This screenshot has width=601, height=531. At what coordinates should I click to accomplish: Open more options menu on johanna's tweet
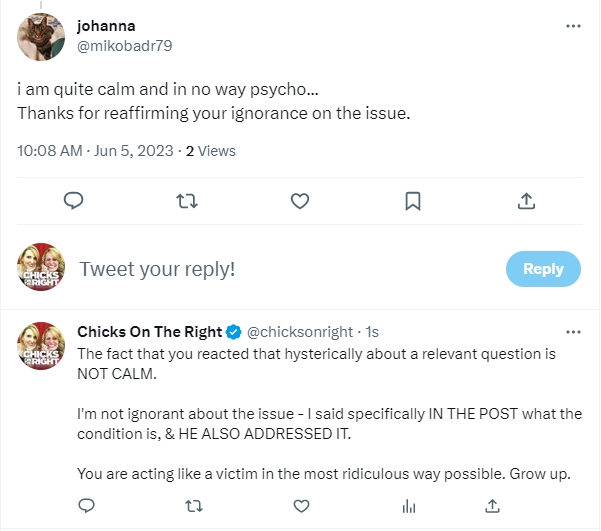pyautogui.click(x=573, y=26)
